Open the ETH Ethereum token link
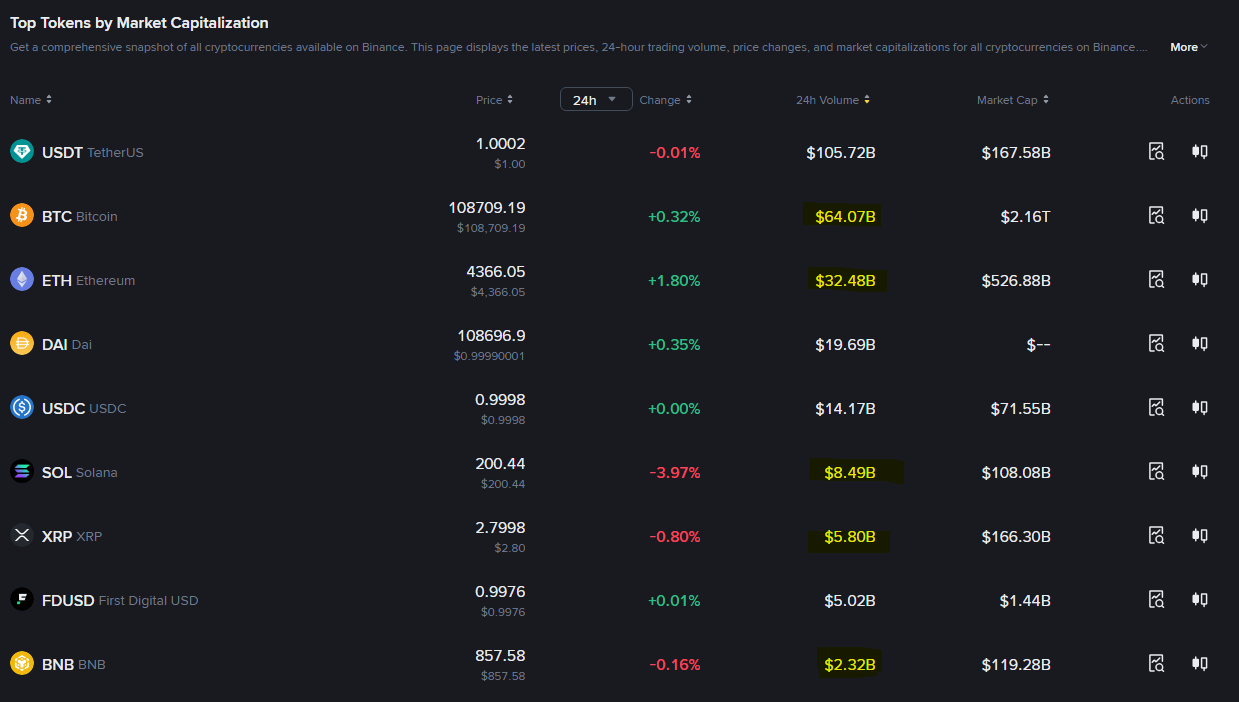The width and height of the screenshot is (1239, 702). click(x=88, y=280)
